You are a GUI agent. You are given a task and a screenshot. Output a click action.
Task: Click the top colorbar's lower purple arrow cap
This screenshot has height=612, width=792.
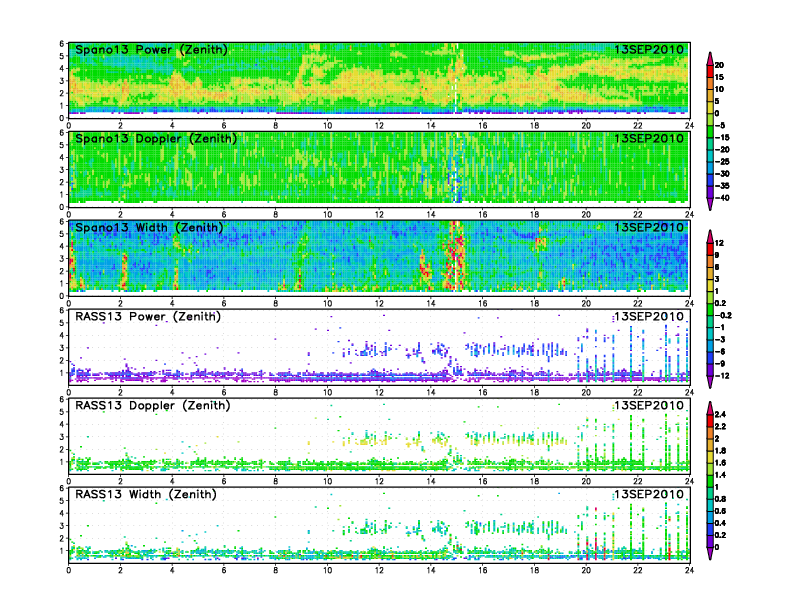tap(710, 204)
